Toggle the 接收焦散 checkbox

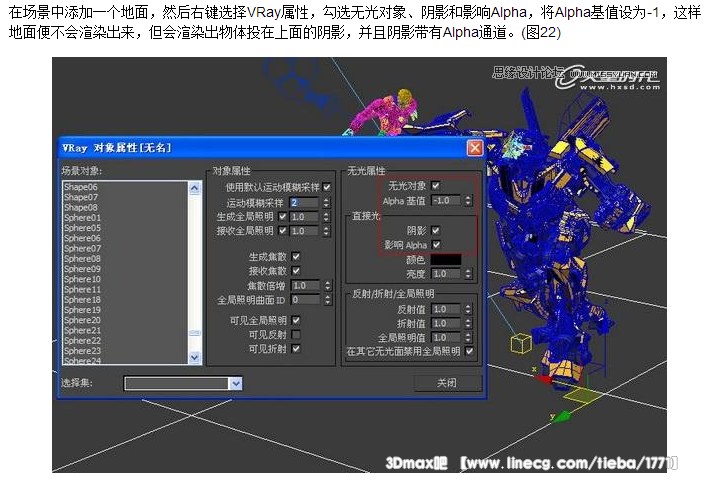296,270
